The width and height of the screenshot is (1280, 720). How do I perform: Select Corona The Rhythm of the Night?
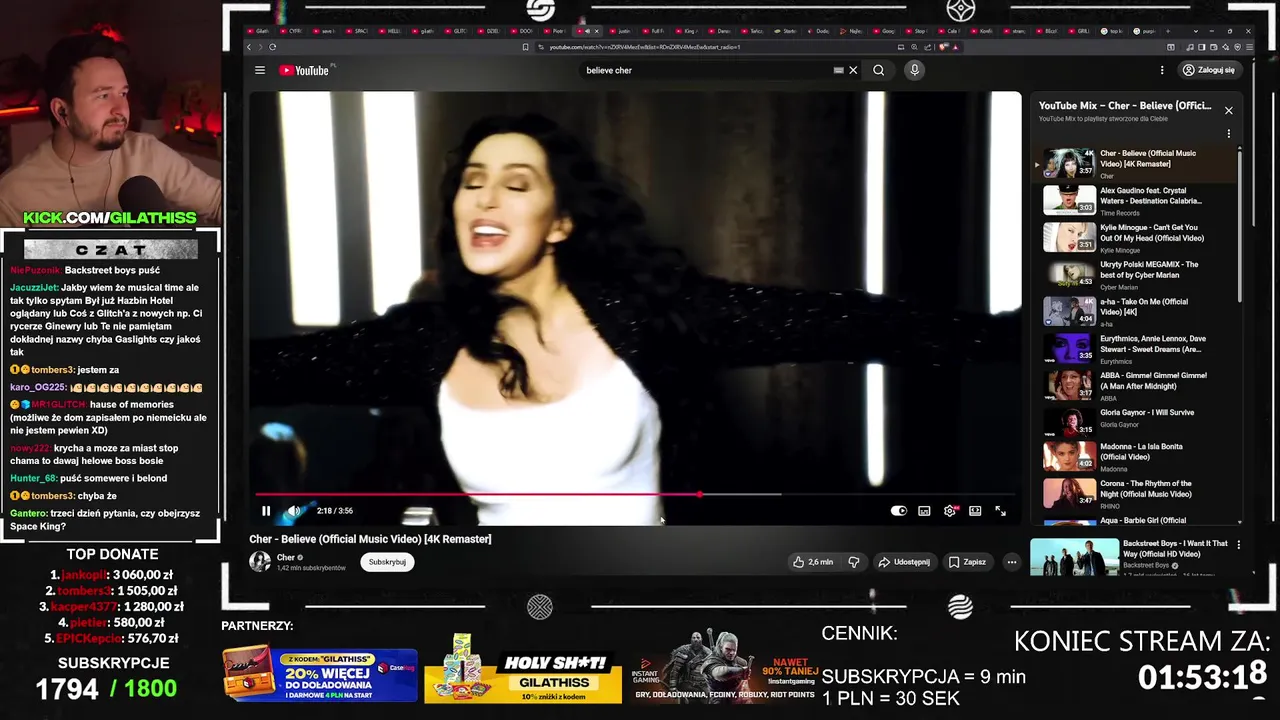[1135, 496]
